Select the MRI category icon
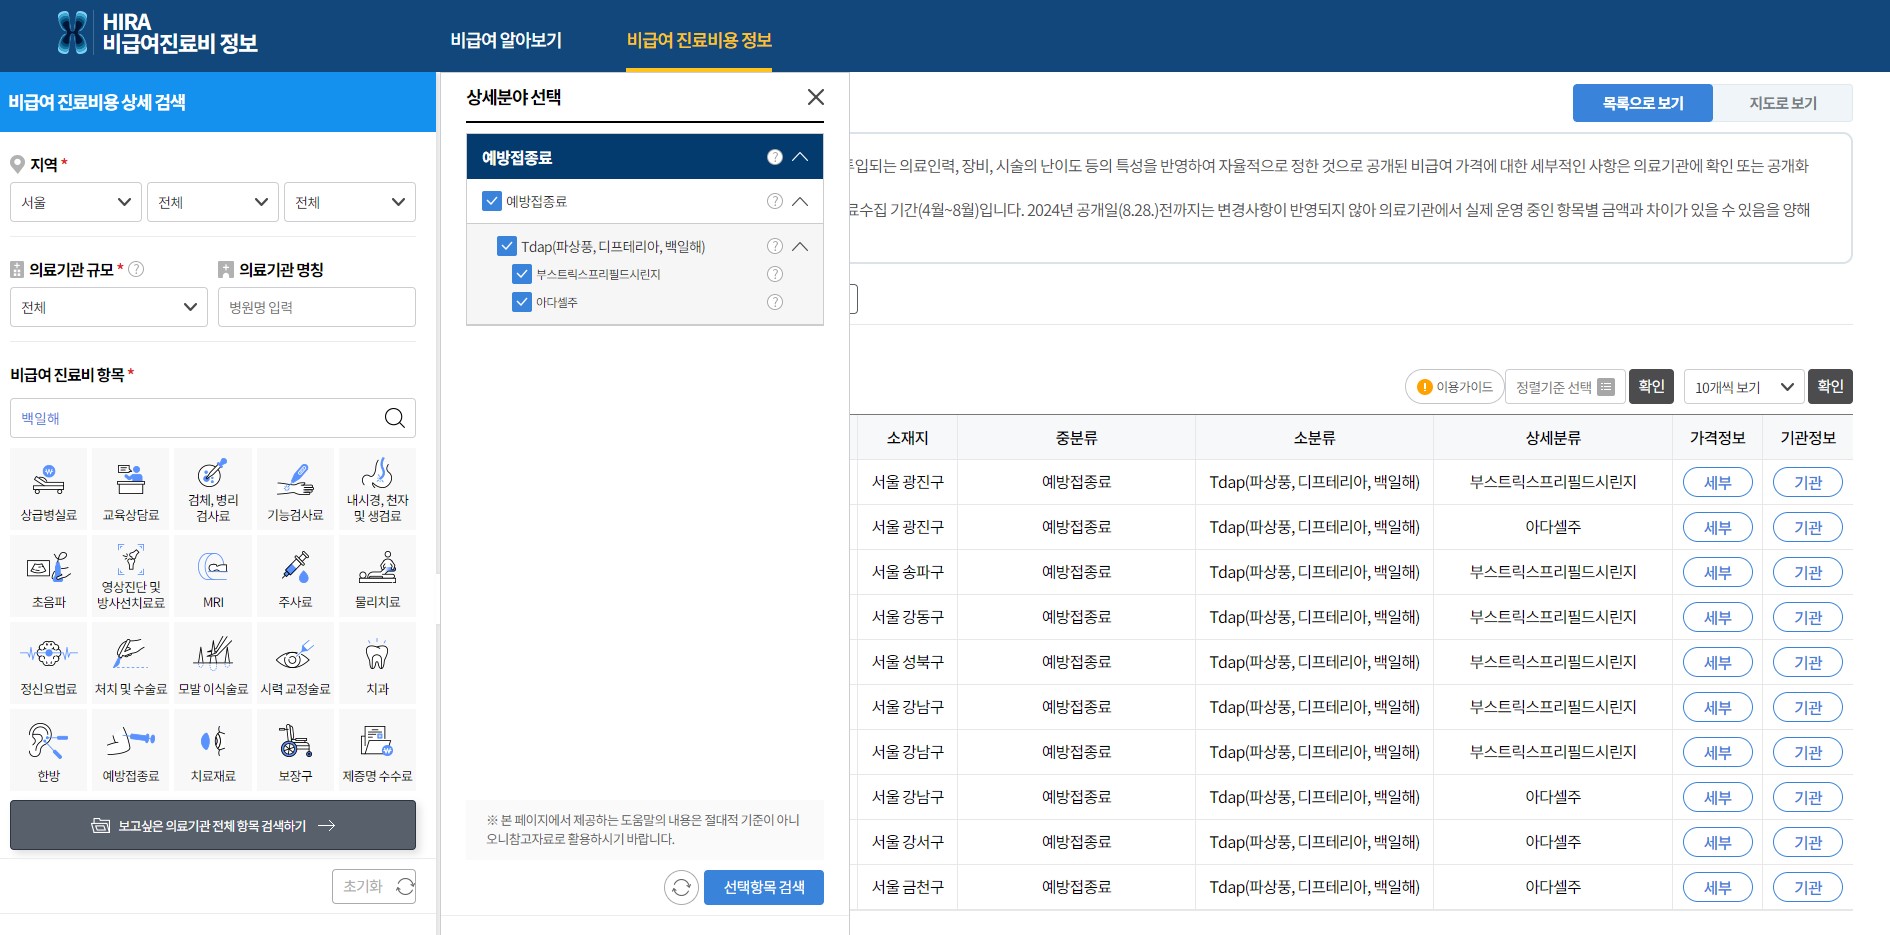1890x935 pixels. tap(213, 576)
